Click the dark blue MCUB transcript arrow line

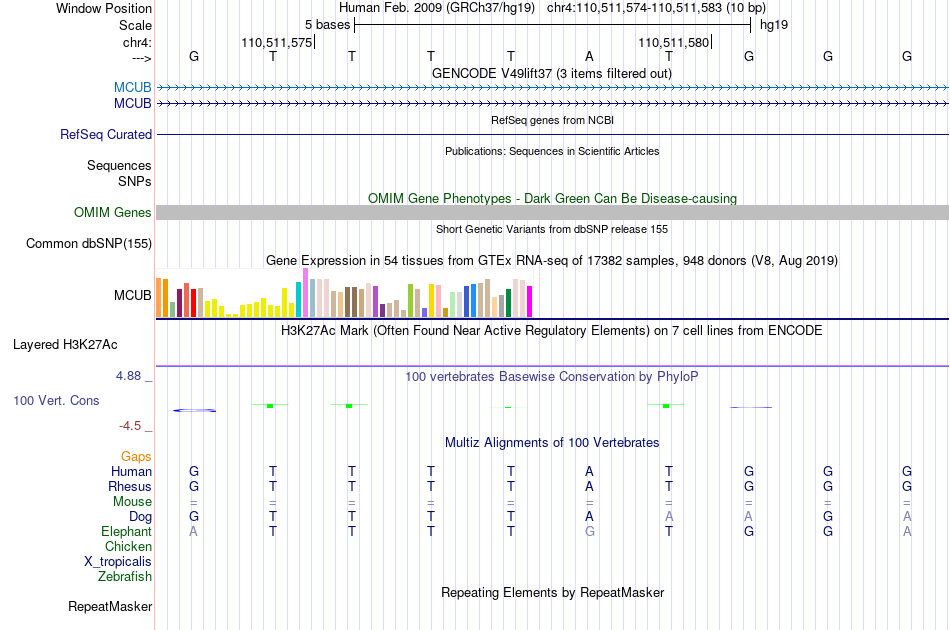click(553, 104)
